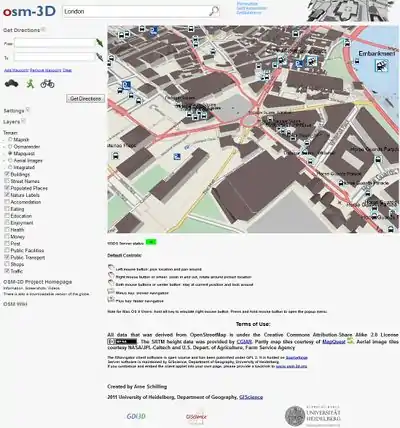
Task: Click the train station icon left of Embankment label
Action: 311,61
